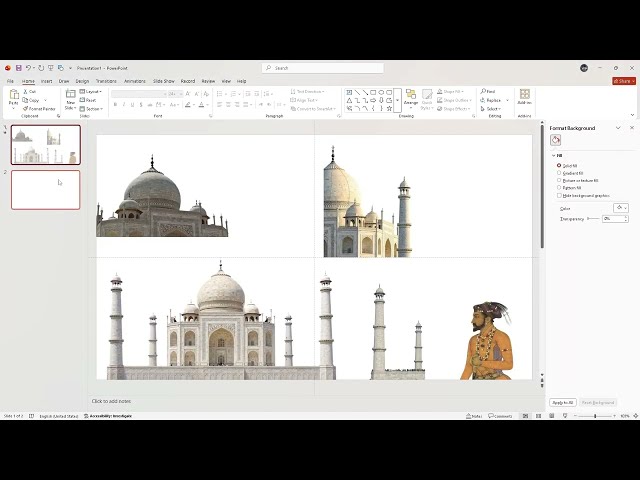Open the Select dropdown in Editing

tap(491, 109)
